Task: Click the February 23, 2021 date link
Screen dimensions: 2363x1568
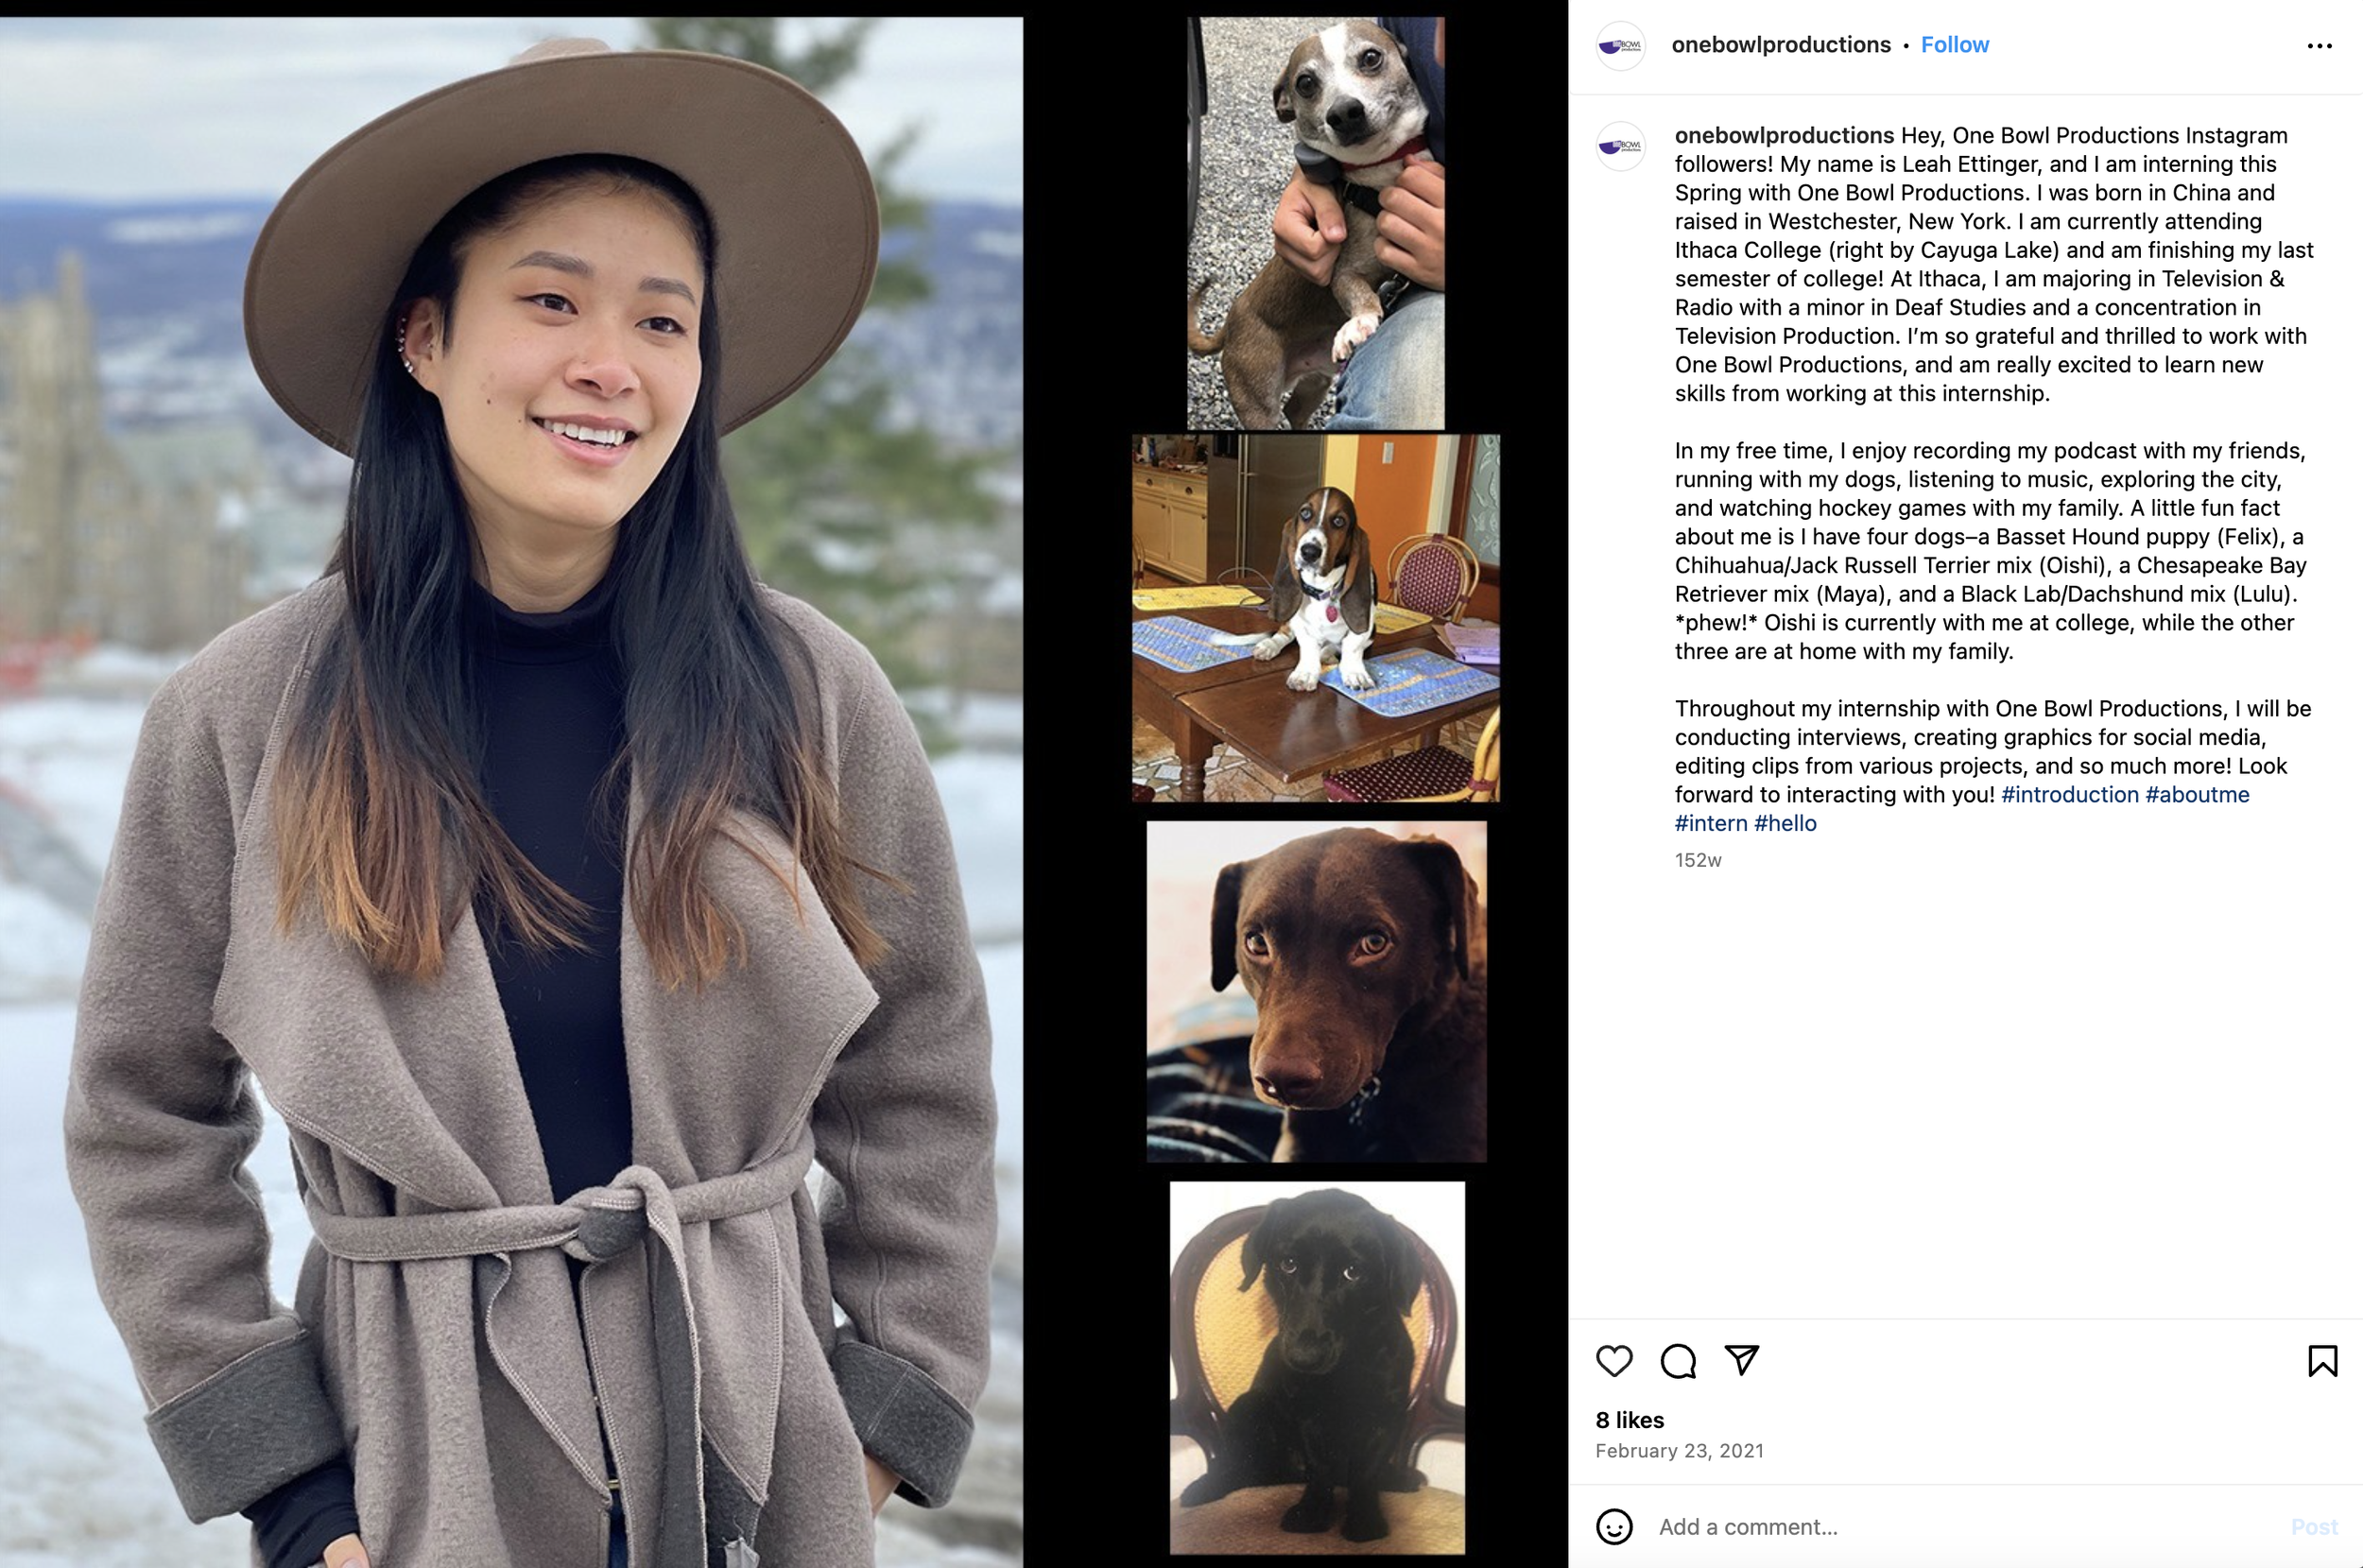Action: tap(1679, 1451)
